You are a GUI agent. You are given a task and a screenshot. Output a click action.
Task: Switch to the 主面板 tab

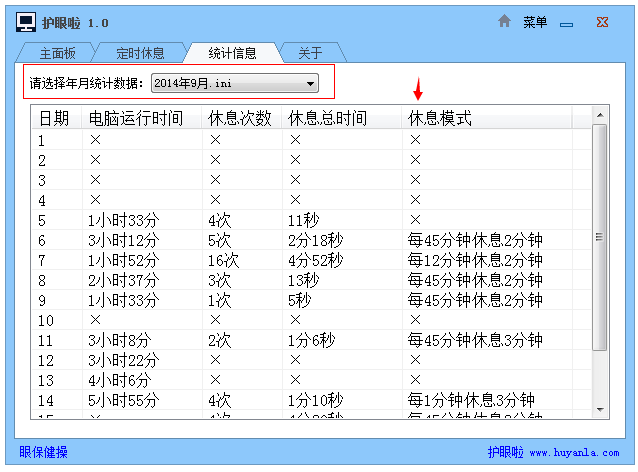coord(57,53)
